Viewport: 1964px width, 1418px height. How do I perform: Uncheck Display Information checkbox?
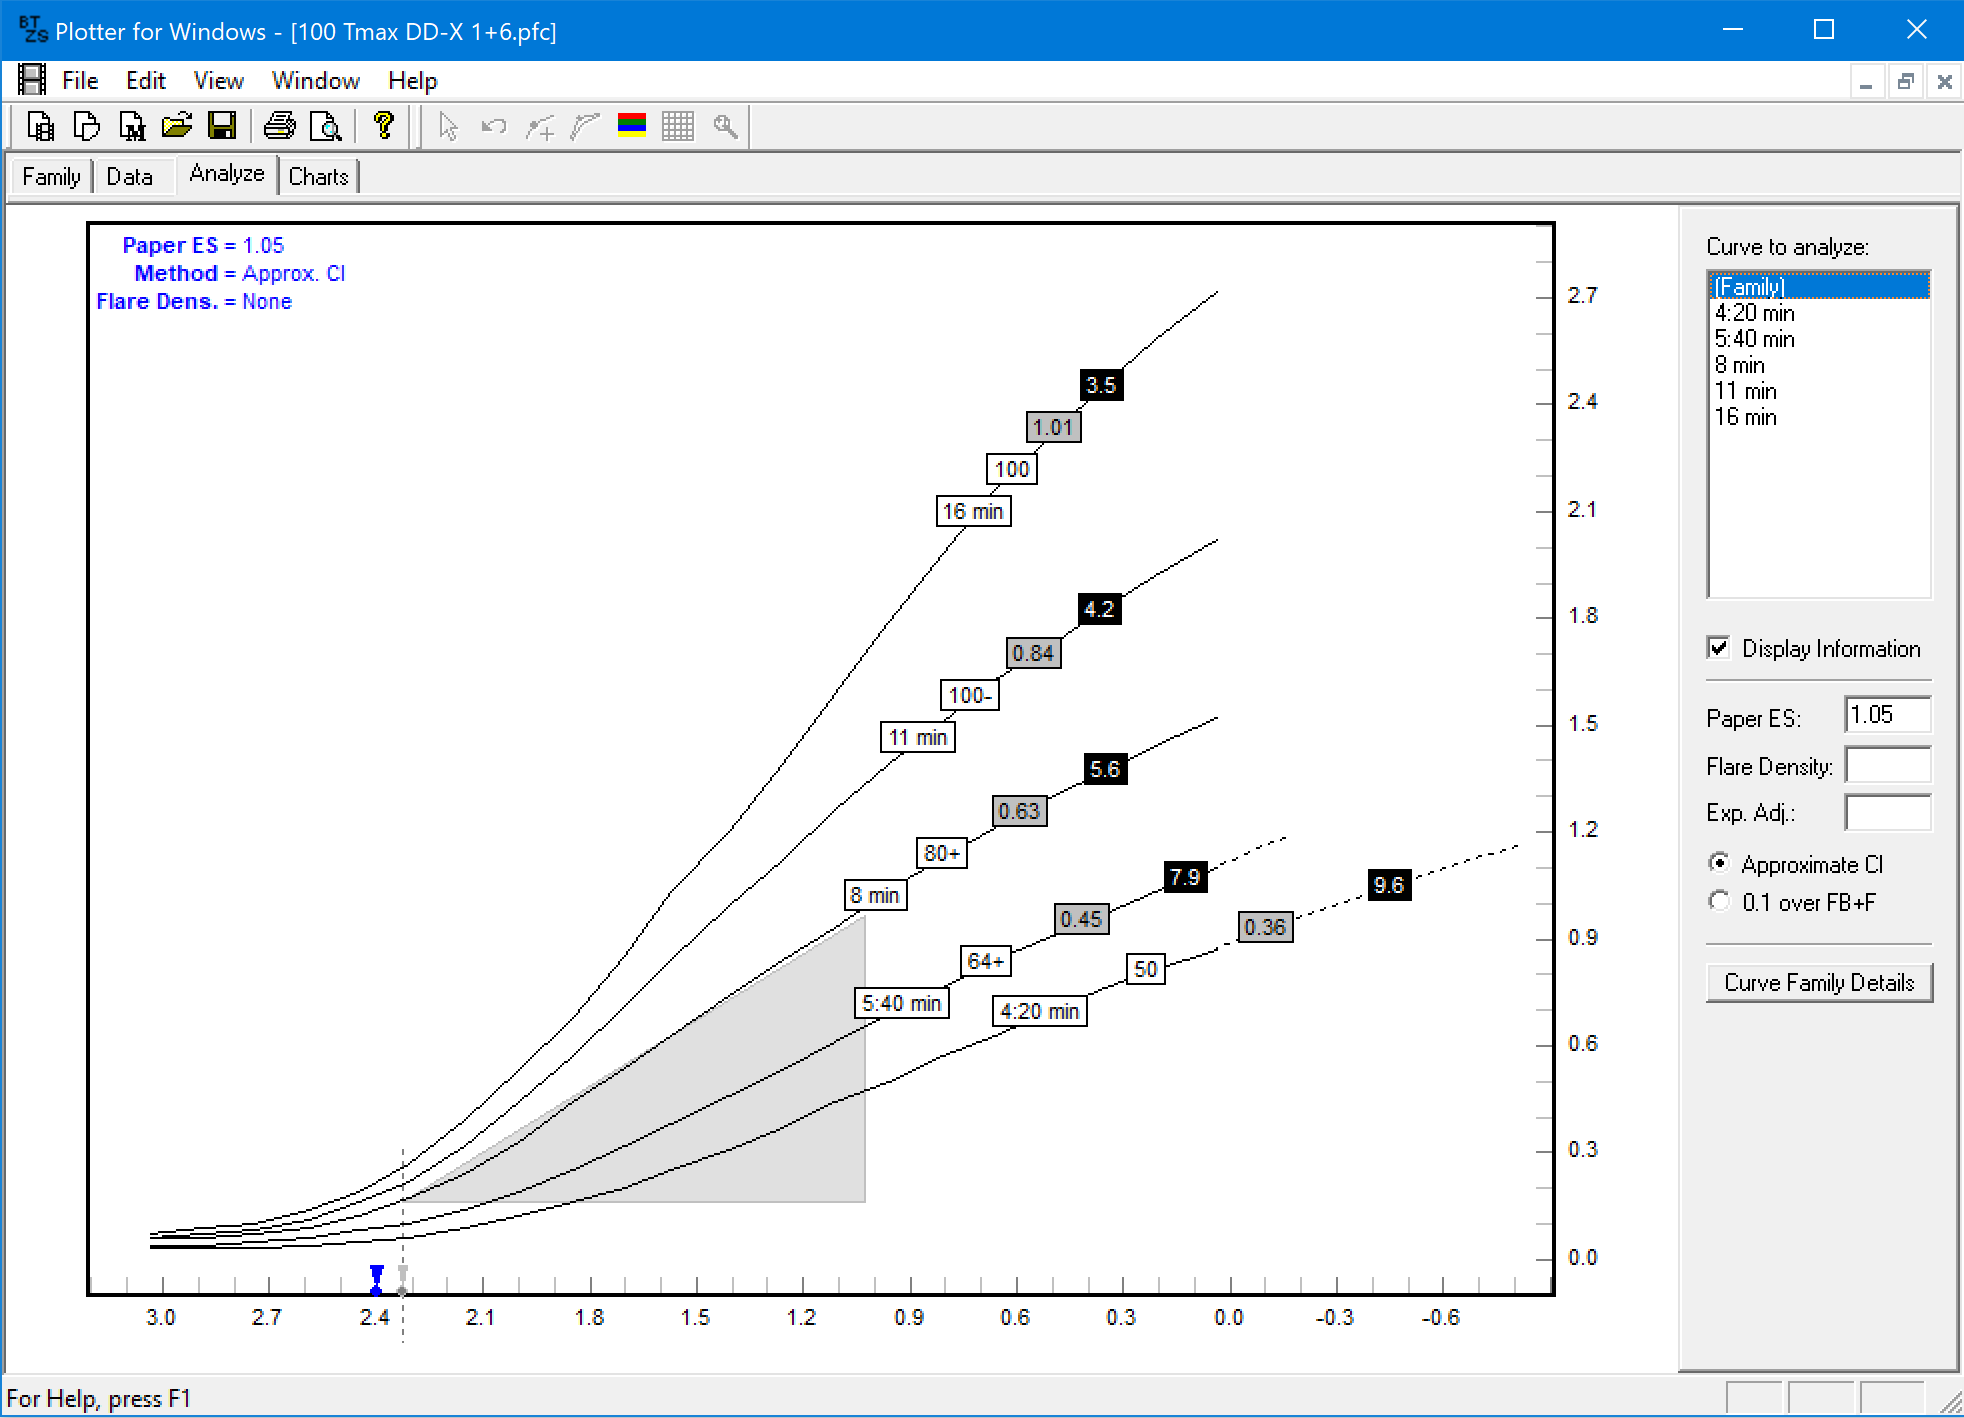[1719, 648]
